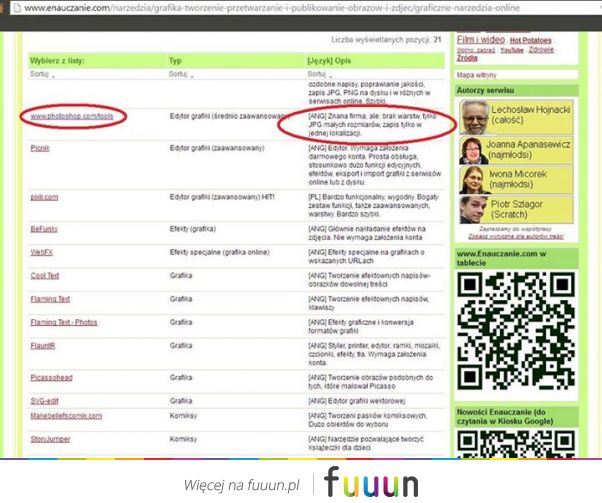
Task: Click the Więcej na fuuun.pl text
Action: [x=241, y=485]
